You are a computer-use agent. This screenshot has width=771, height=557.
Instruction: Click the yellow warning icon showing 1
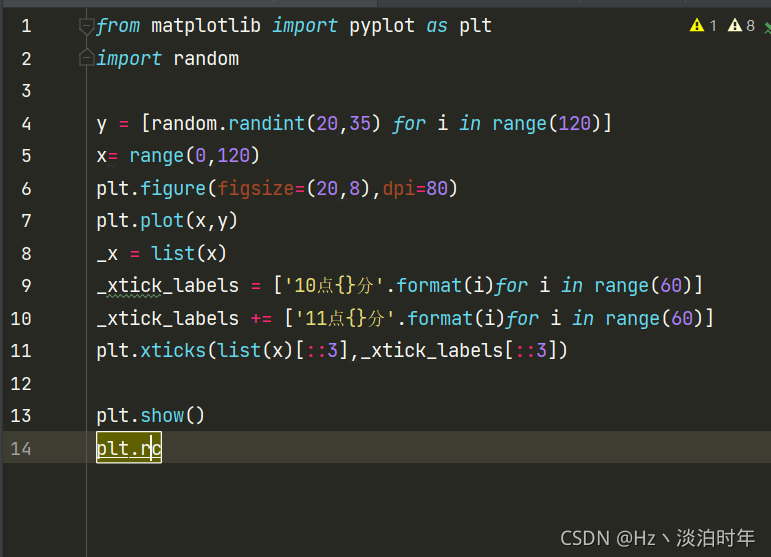pos(697,25)
